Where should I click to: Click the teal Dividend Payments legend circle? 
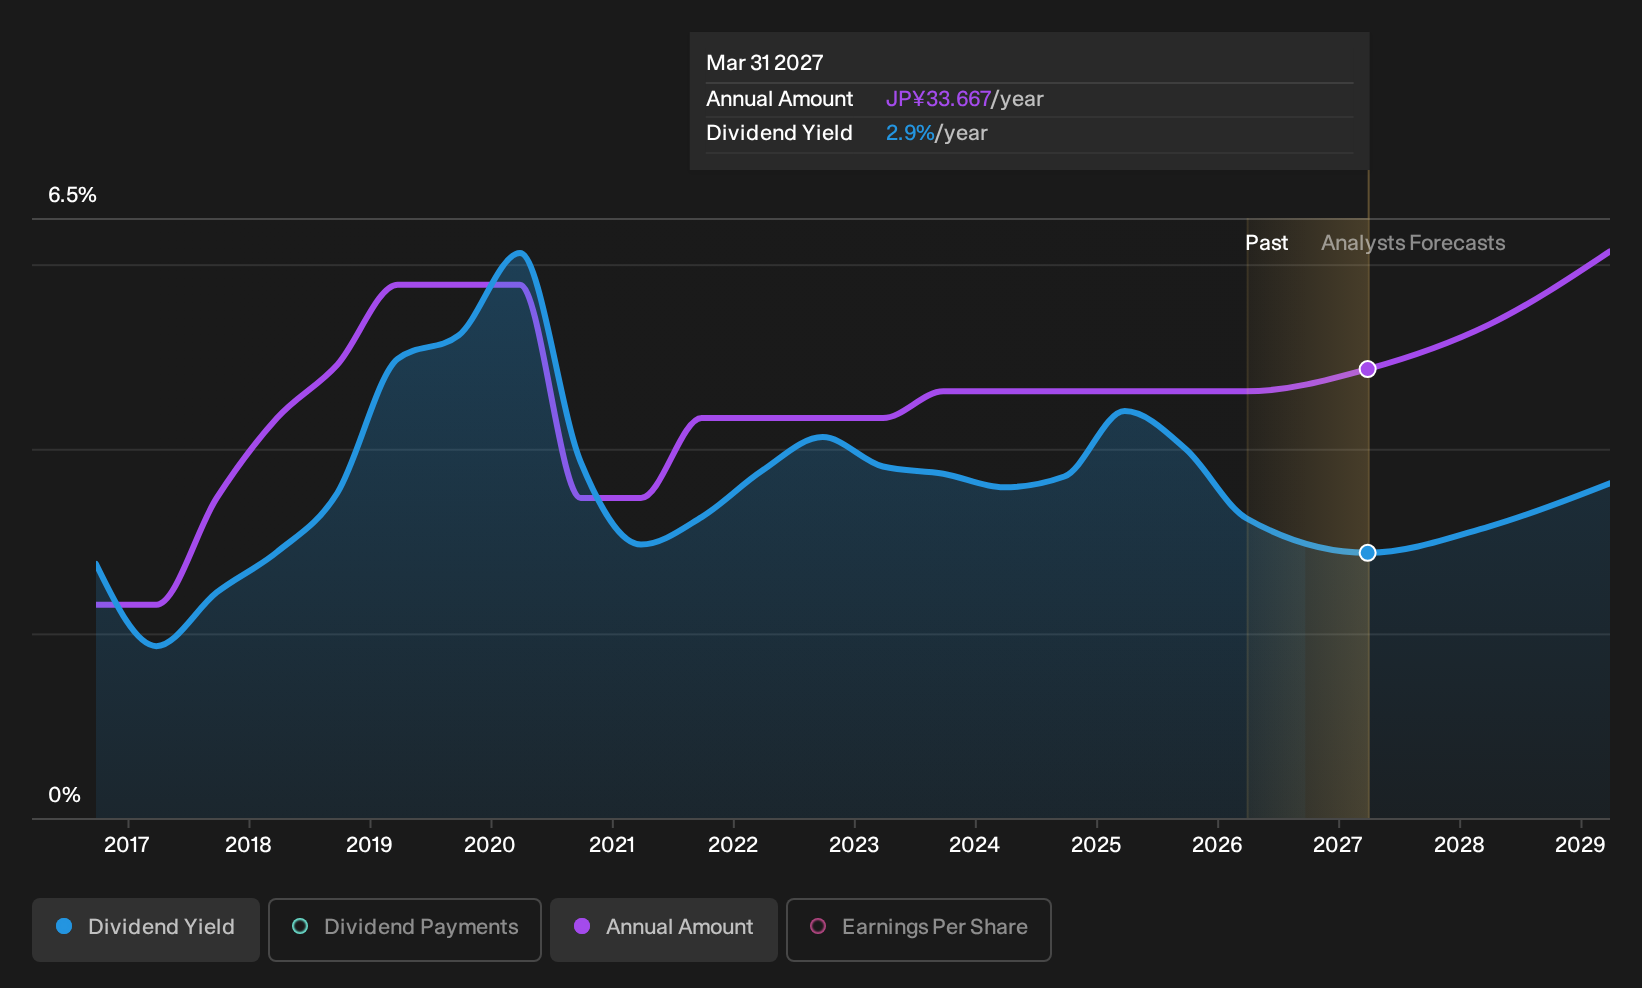point(300,926)
